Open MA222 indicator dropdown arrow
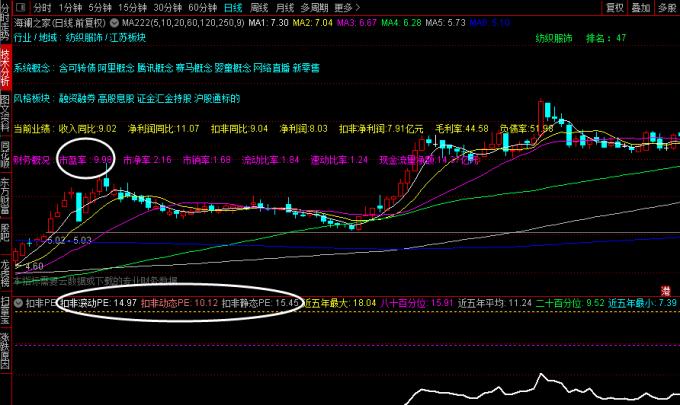 114,23
